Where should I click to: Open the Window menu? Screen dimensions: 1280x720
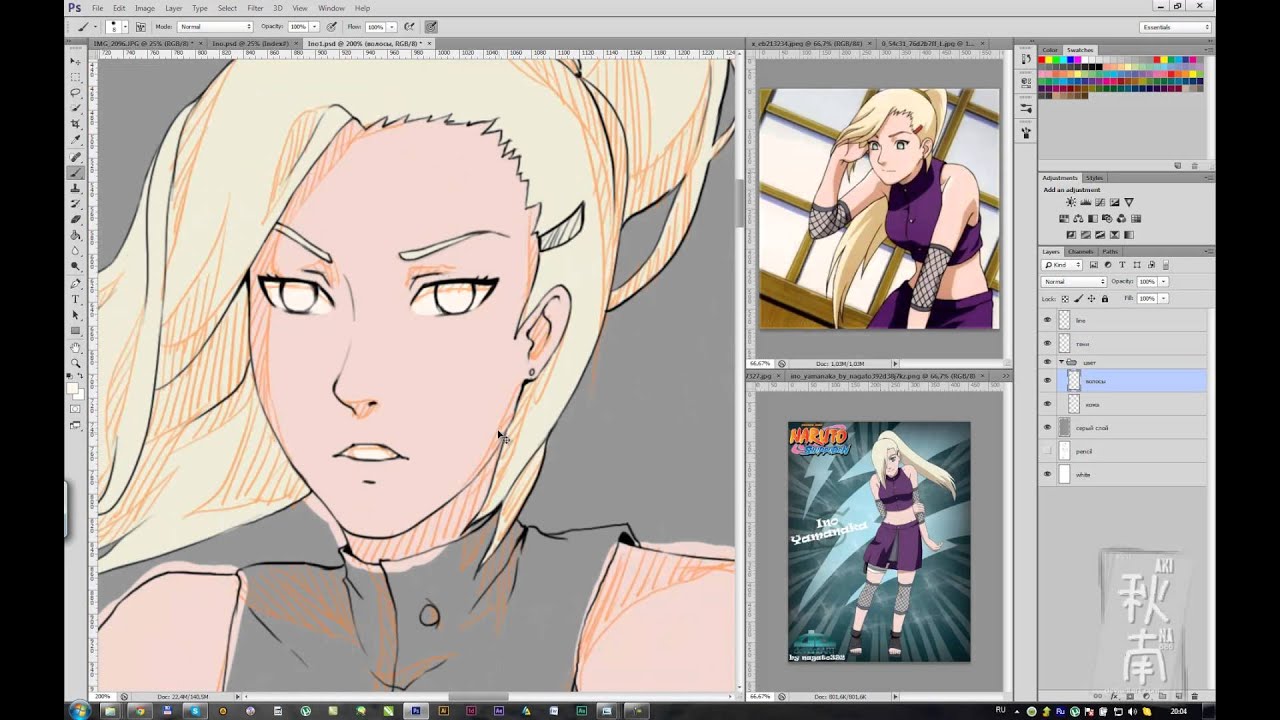(331, 8)
